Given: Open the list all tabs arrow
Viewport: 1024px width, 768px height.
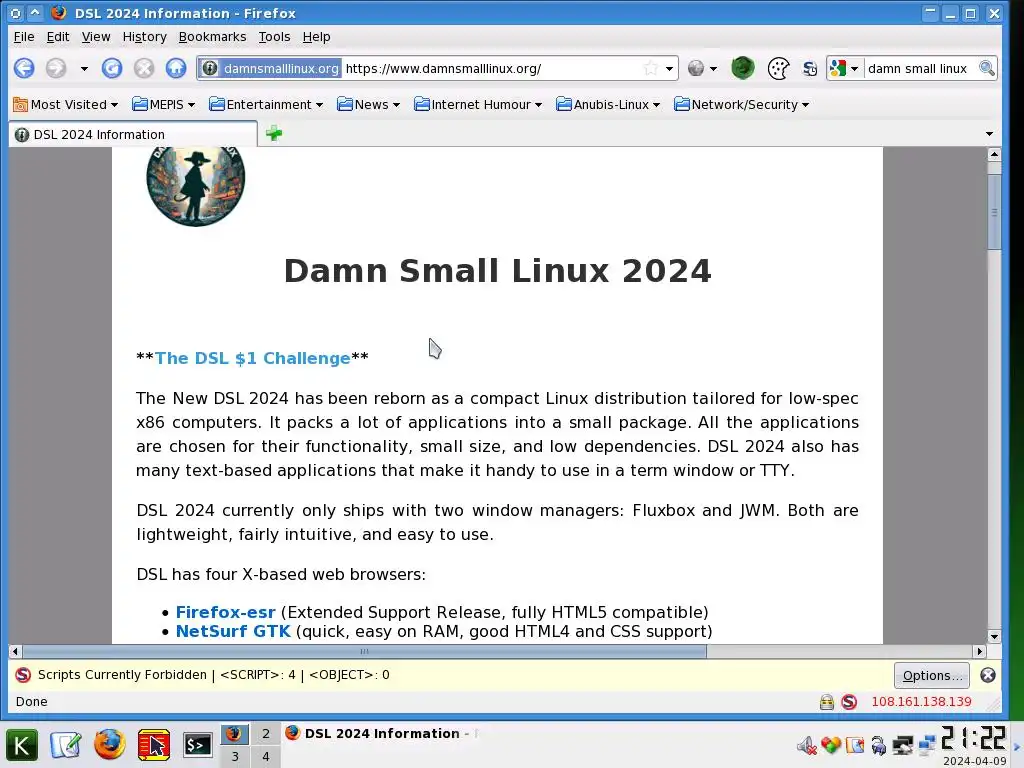Looking at the screenshot, I should [989, 134].
